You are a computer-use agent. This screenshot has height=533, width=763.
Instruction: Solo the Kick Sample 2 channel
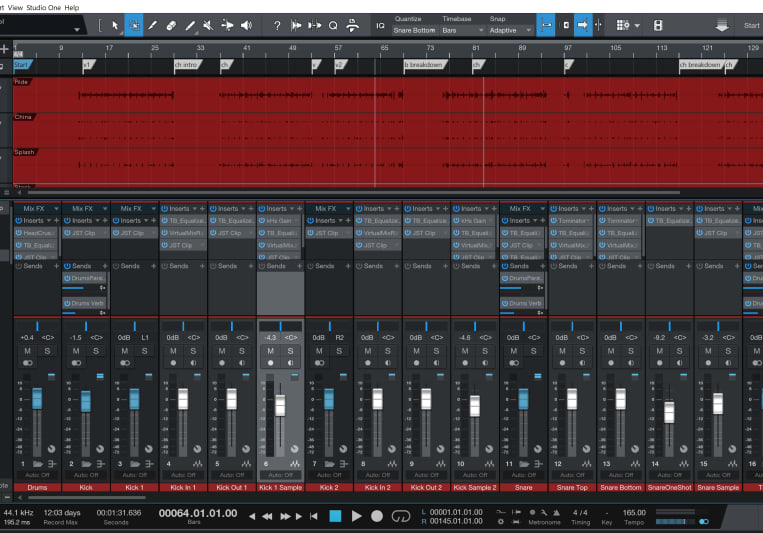tap(485, 351)
